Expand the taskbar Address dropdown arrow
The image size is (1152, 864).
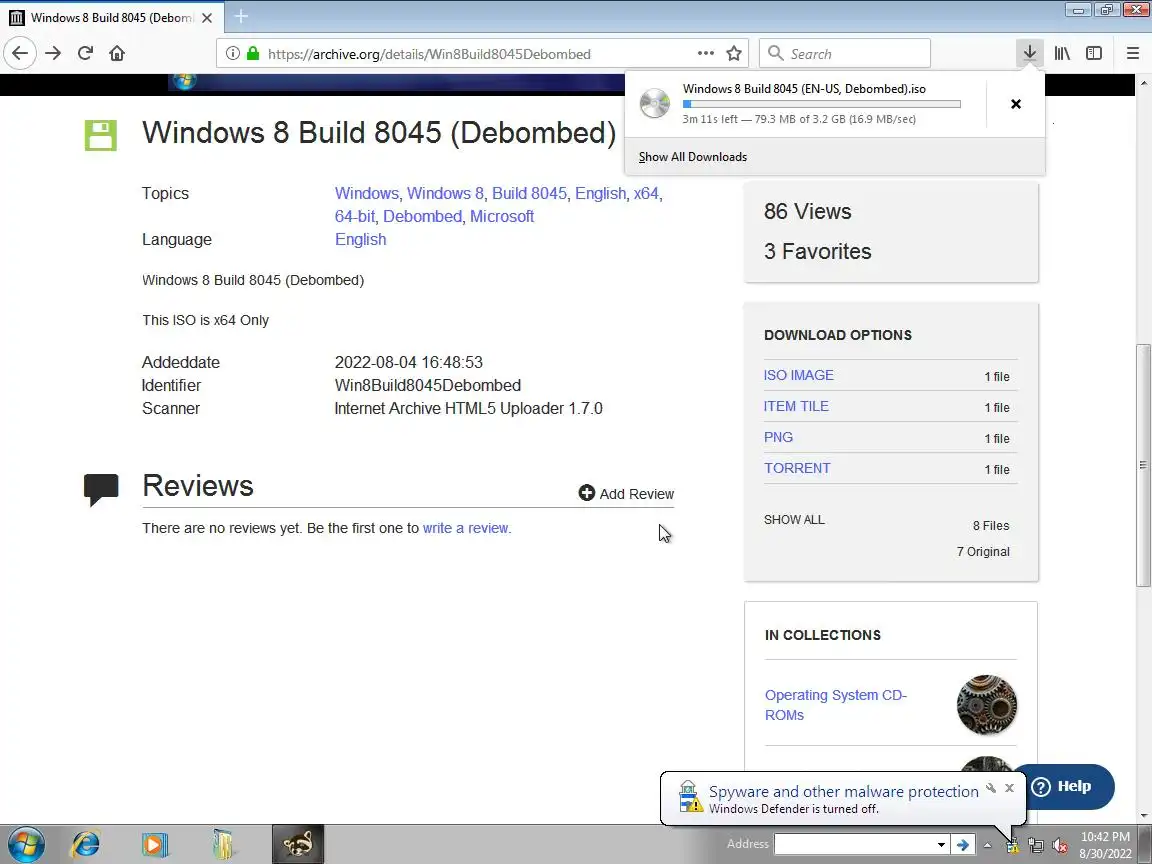(940, 845)
